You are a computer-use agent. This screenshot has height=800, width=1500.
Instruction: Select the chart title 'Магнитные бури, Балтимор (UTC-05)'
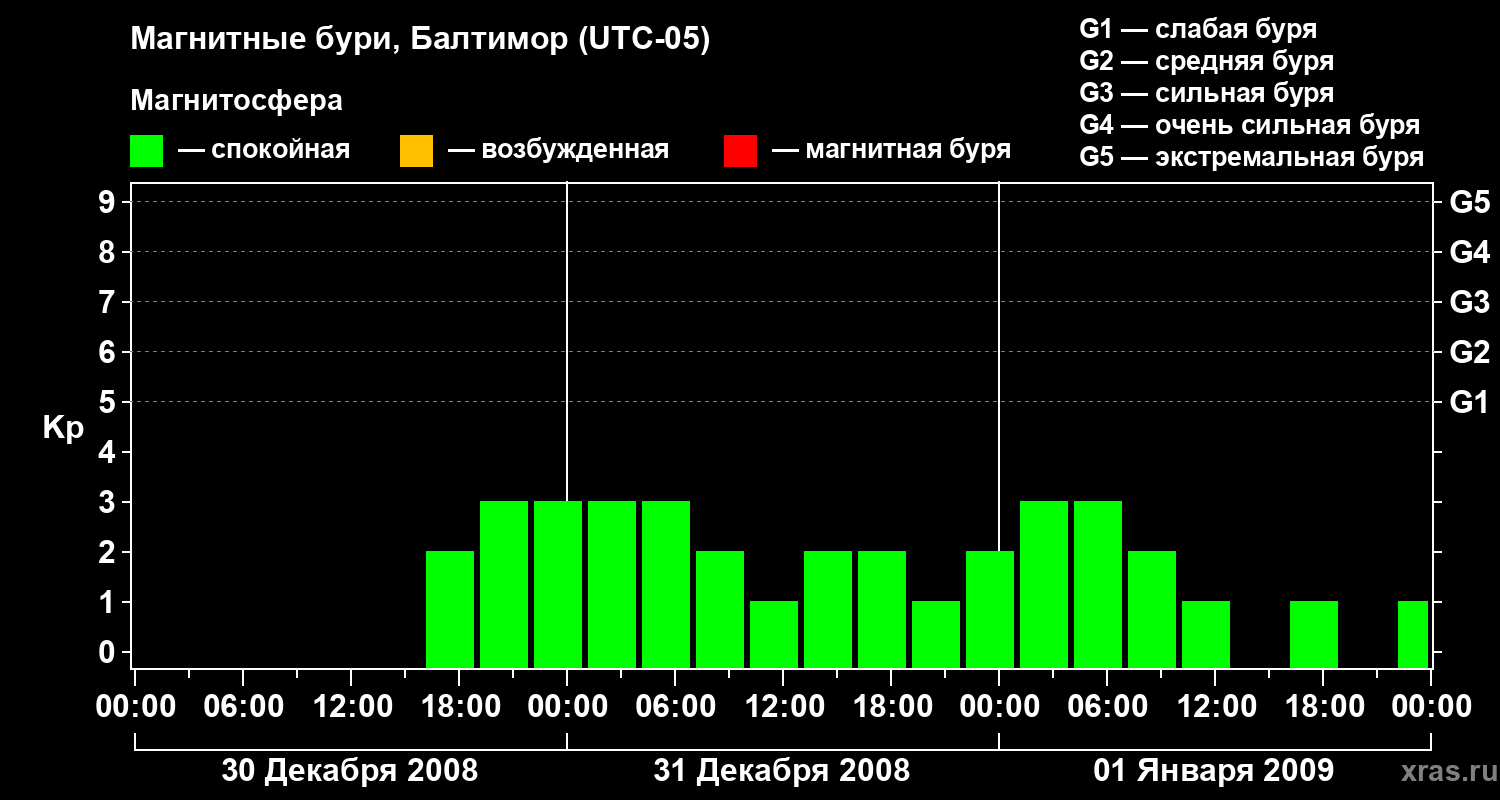click(x=420, y=40)
